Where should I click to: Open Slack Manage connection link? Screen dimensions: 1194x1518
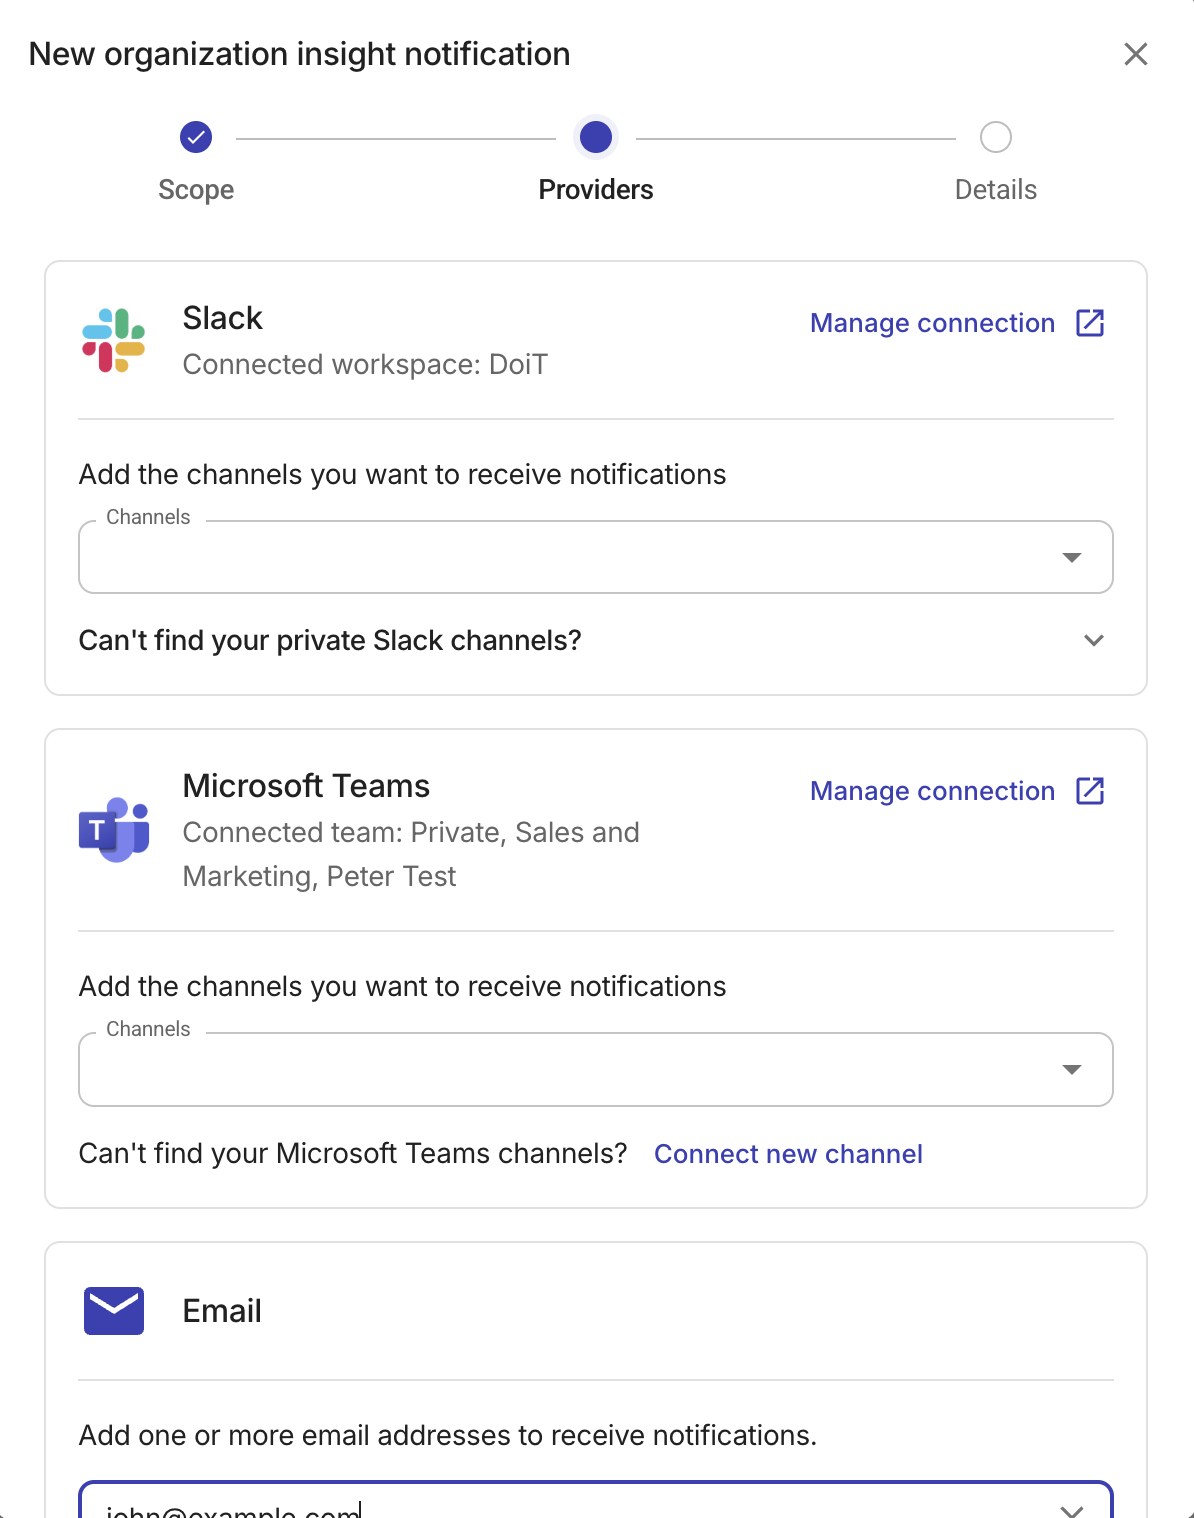[932, 323]
